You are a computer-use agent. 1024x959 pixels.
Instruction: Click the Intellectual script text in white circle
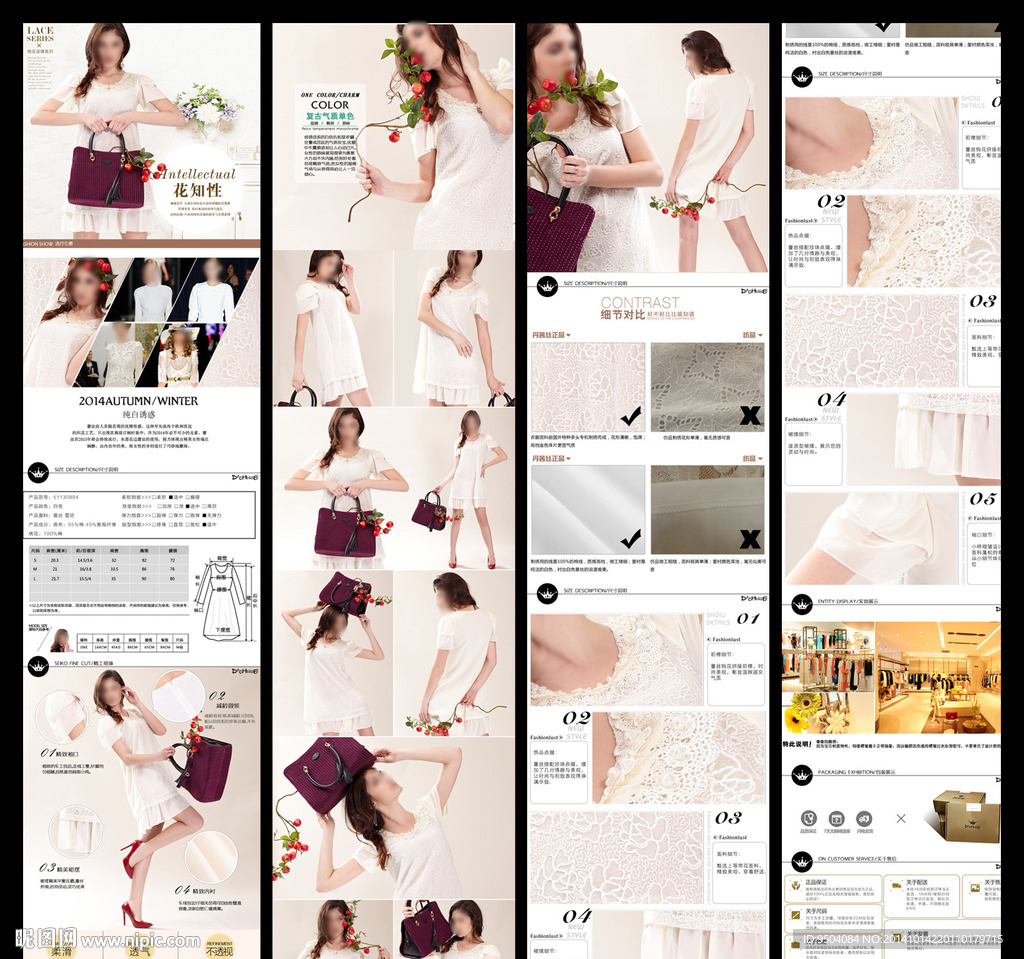click(198, 174)
